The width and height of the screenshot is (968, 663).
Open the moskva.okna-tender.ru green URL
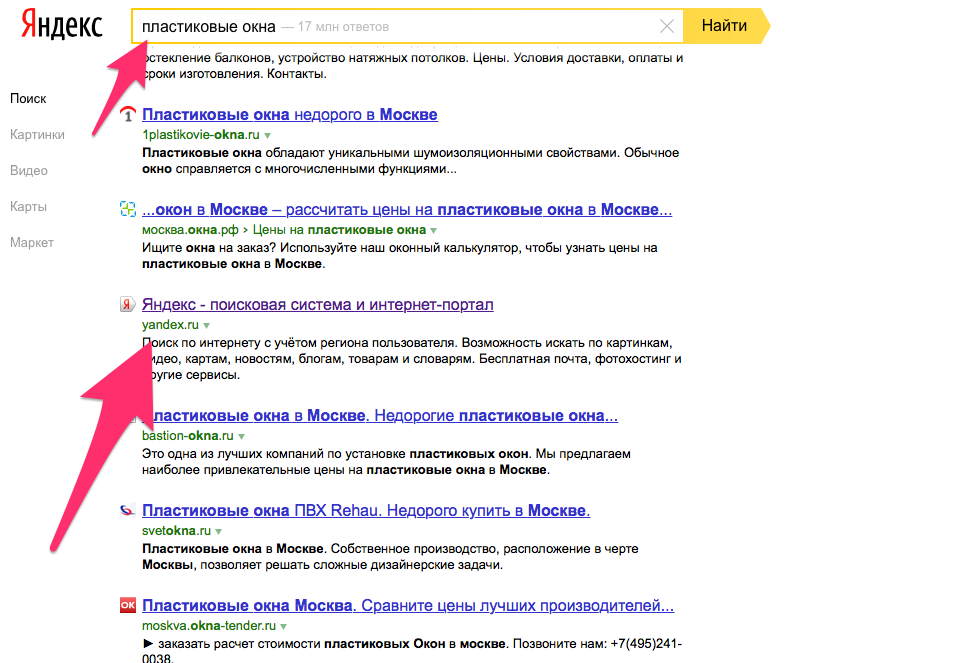[209, 626]
